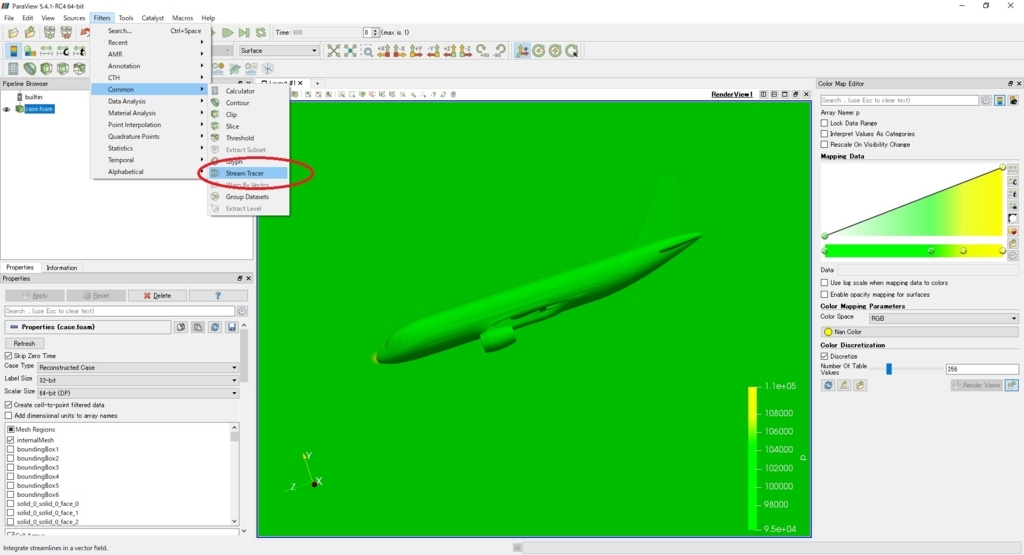Set view direction to -Z
Viewport: 1024px width, 555px height.
pyautogui.click(x=466, y=51)
